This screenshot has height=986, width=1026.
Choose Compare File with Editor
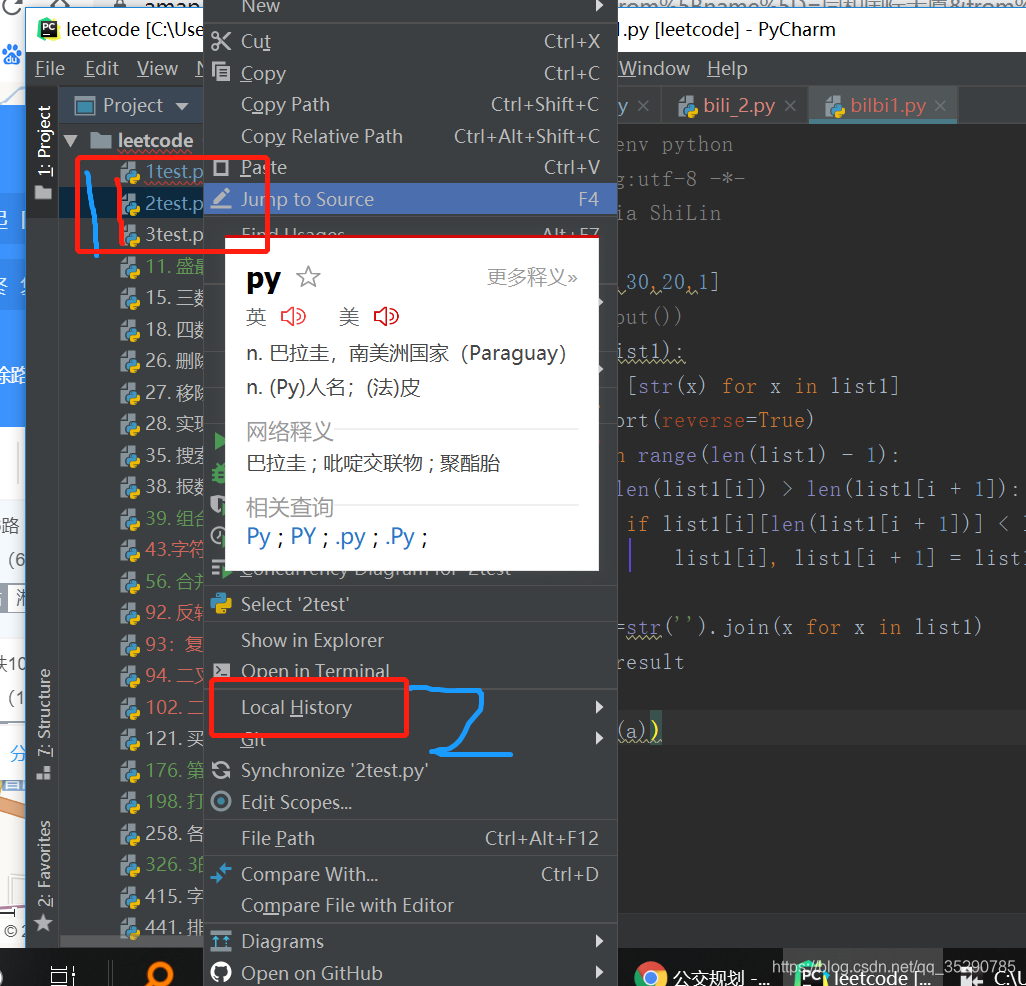[x=410, y=905]
